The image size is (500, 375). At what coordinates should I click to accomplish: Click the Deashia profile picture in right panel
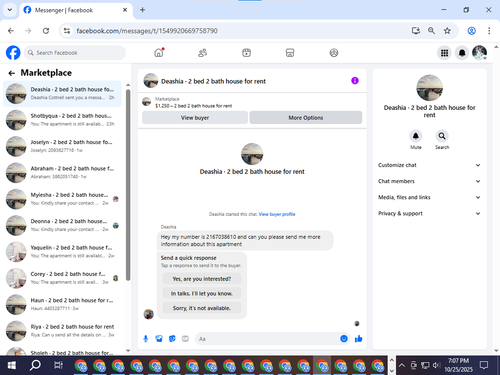(429, 88)
